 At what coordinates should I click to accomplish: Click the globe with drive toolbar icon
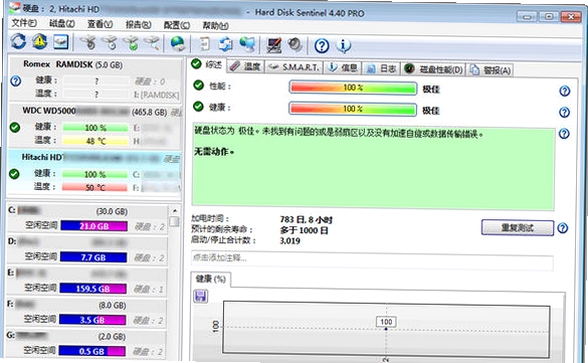click(x=178, y=44)
